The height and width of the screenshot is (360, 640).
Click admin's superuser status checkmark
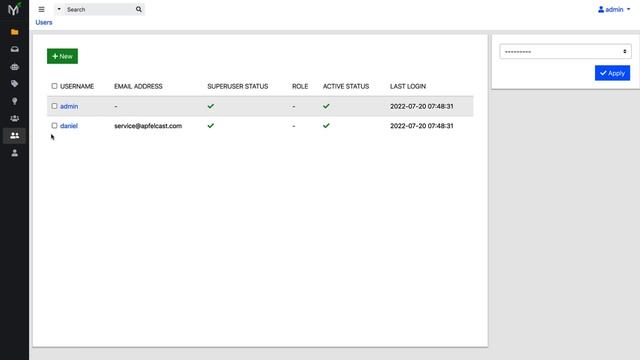point(211,106)
